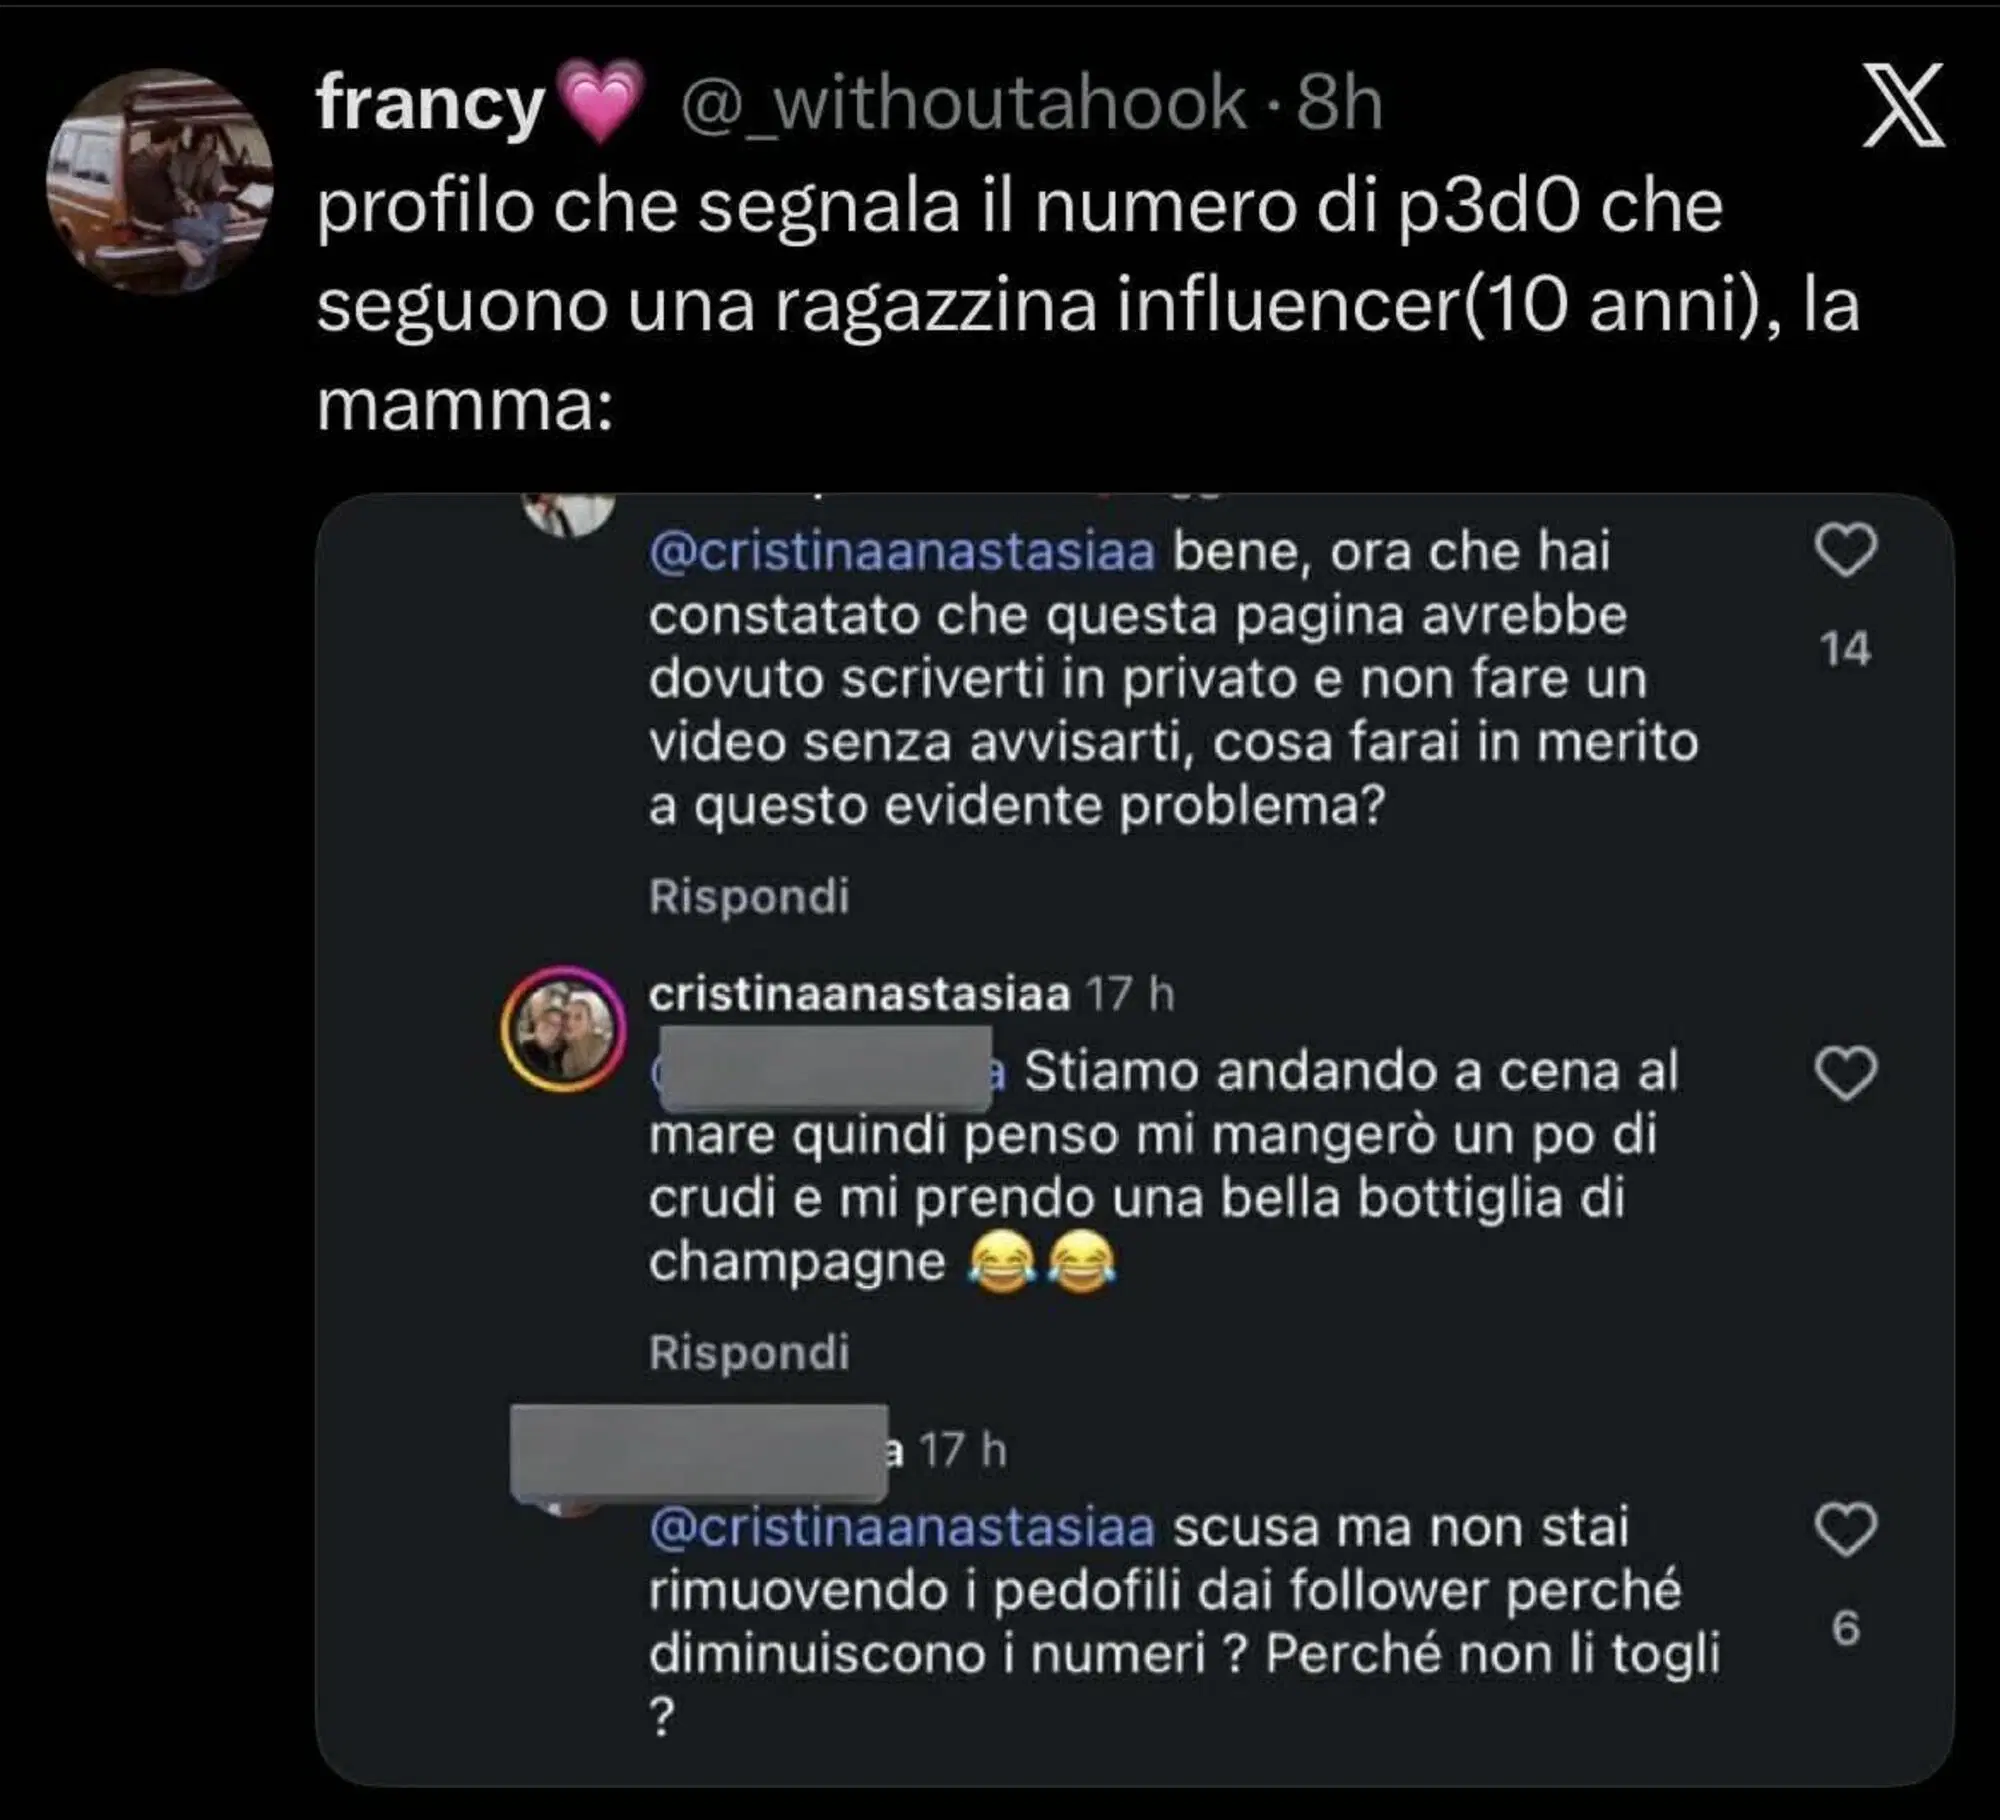Like the comment asking "Perché non li togli"

(1845, 1530)
